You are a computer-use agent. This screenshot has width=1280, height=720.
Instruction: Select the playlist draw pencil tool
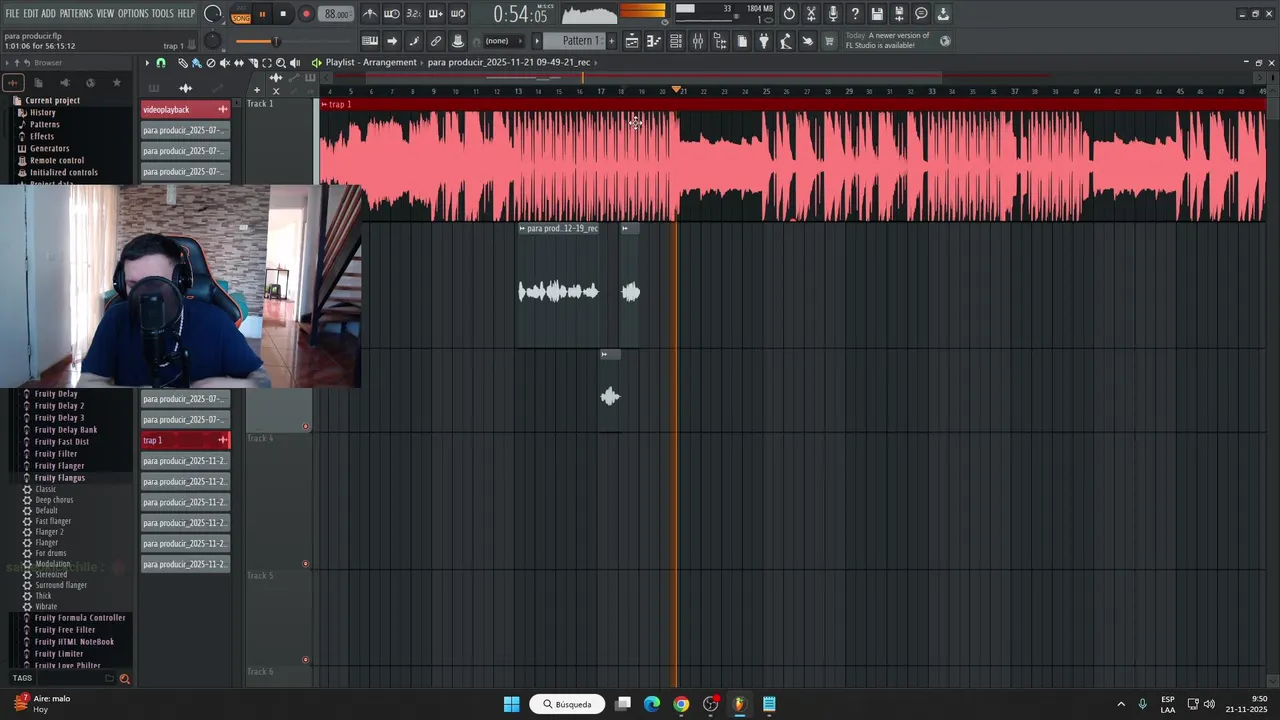point(183,63)
